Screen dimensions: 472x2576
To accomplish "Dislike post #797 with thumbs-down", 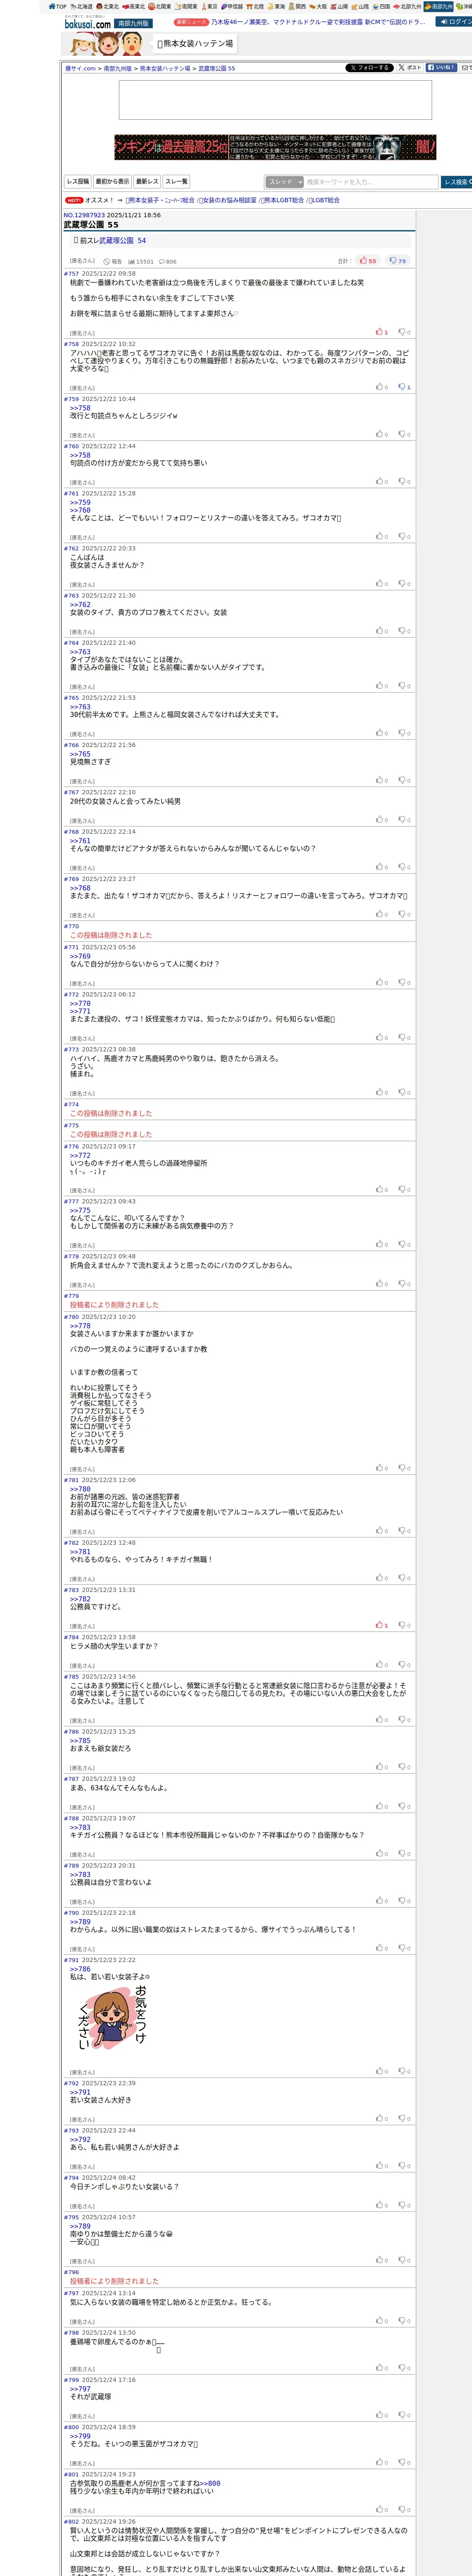I will click(x=404, y=2321).
